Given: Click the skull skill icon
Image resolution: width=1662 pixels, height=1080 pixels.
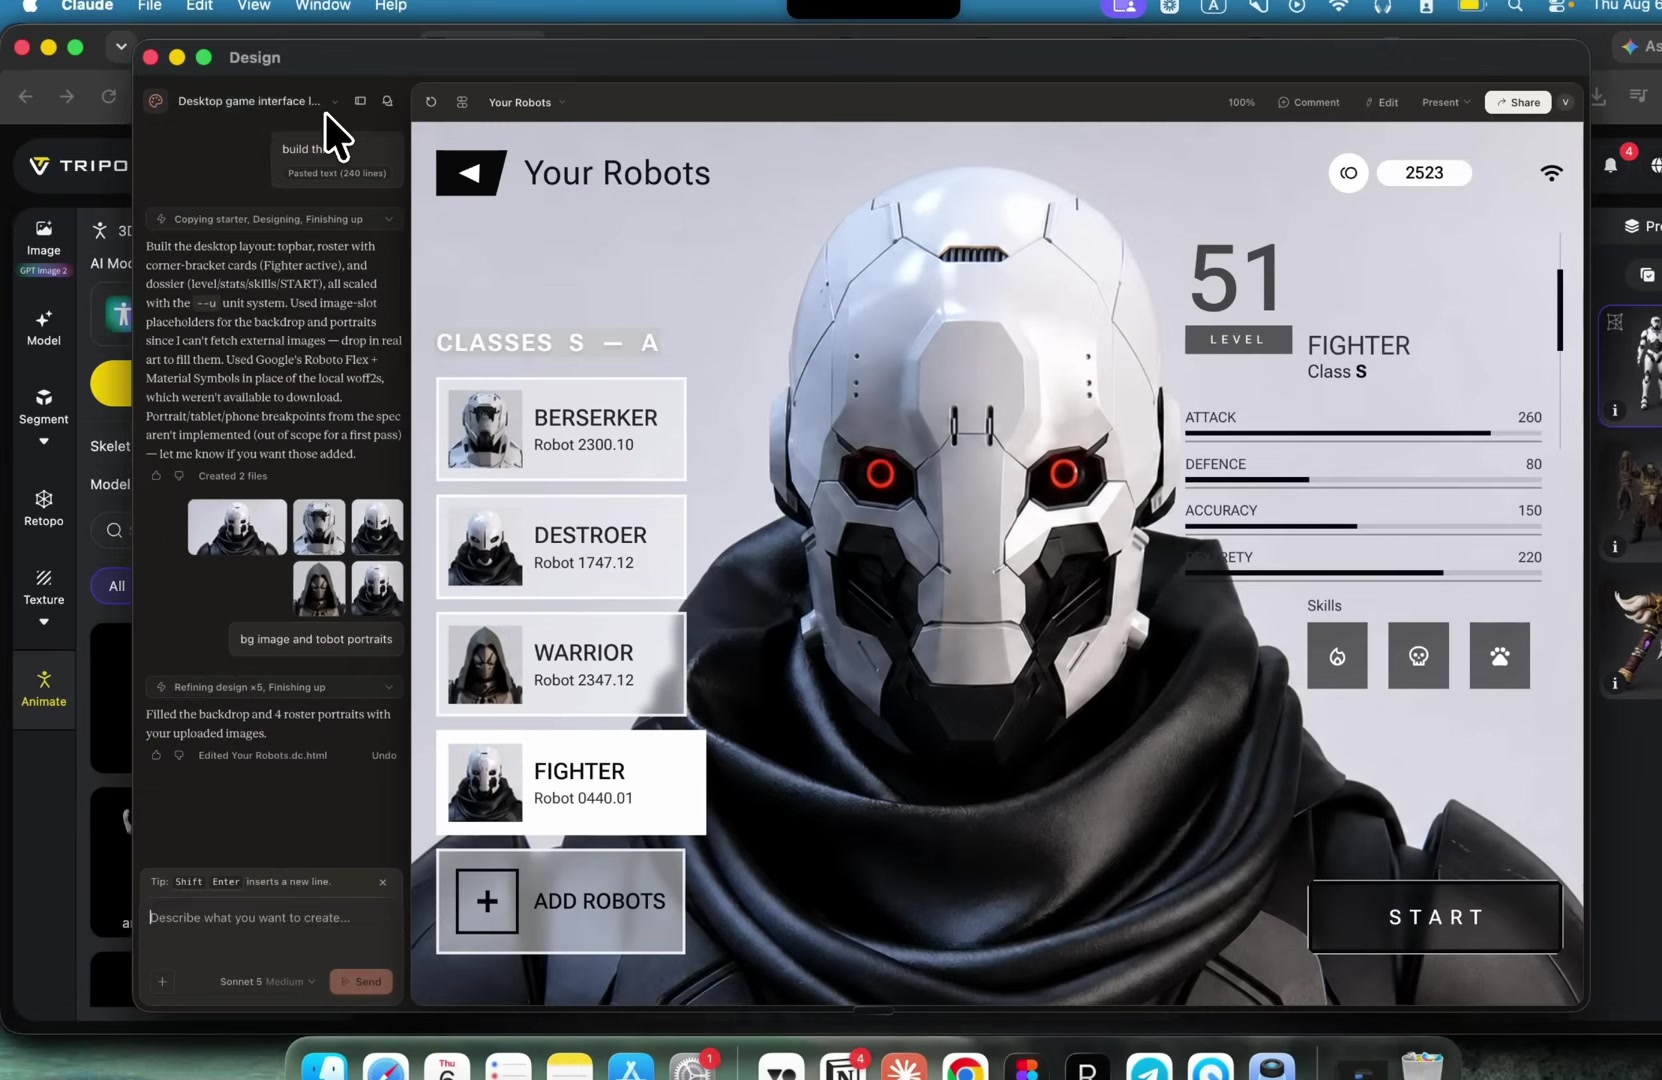Looking at the screenshot, I should [1418, 656].
